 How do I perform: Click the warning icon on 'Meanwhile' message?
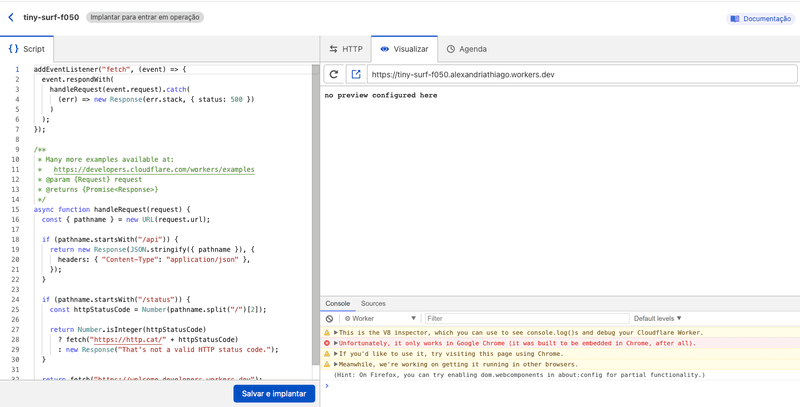(x=327, y=364)
